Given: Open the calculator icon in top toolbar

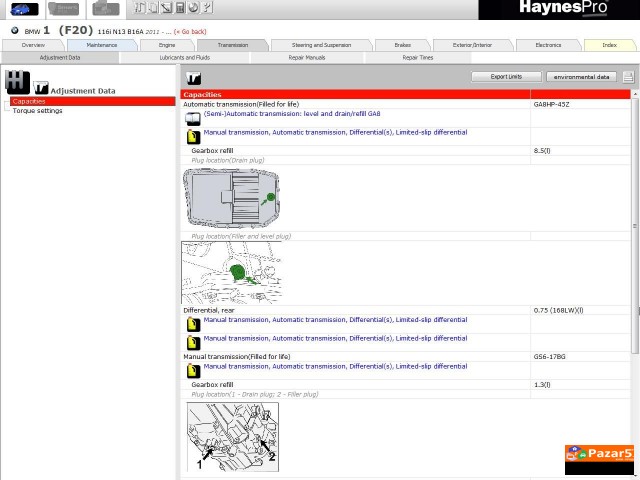Looking at the screenshot, I should 180,8.
